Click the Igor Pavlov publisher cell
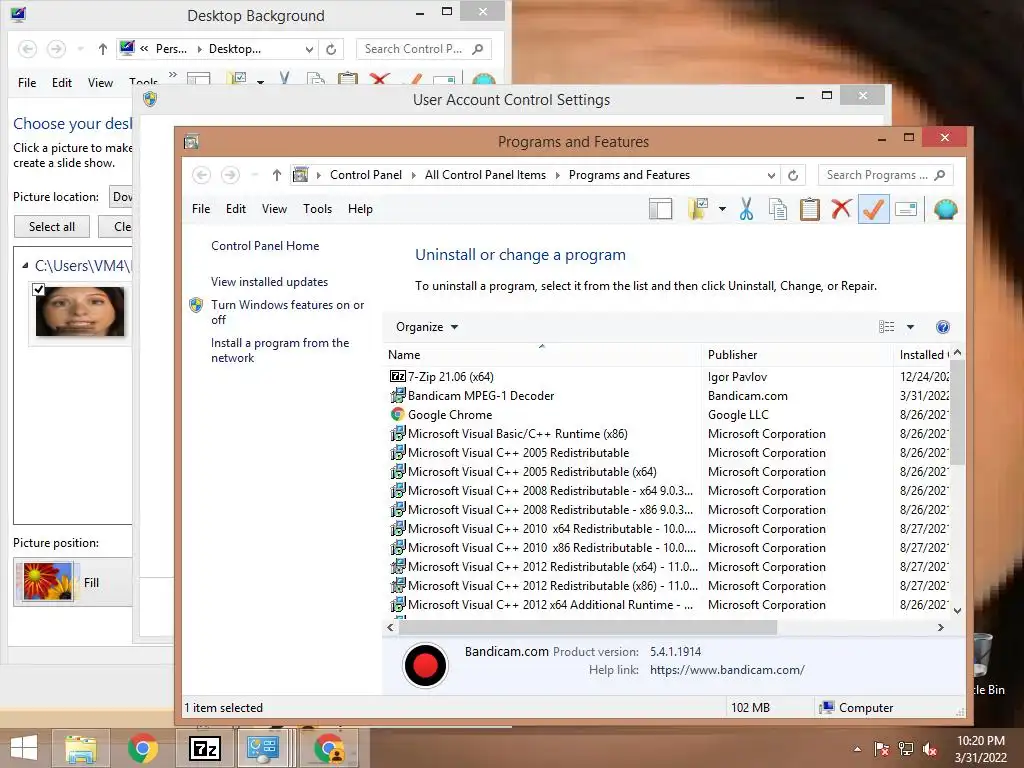Screen dimensions: 1024x768 pyautogui.click(x=737, y=377)
